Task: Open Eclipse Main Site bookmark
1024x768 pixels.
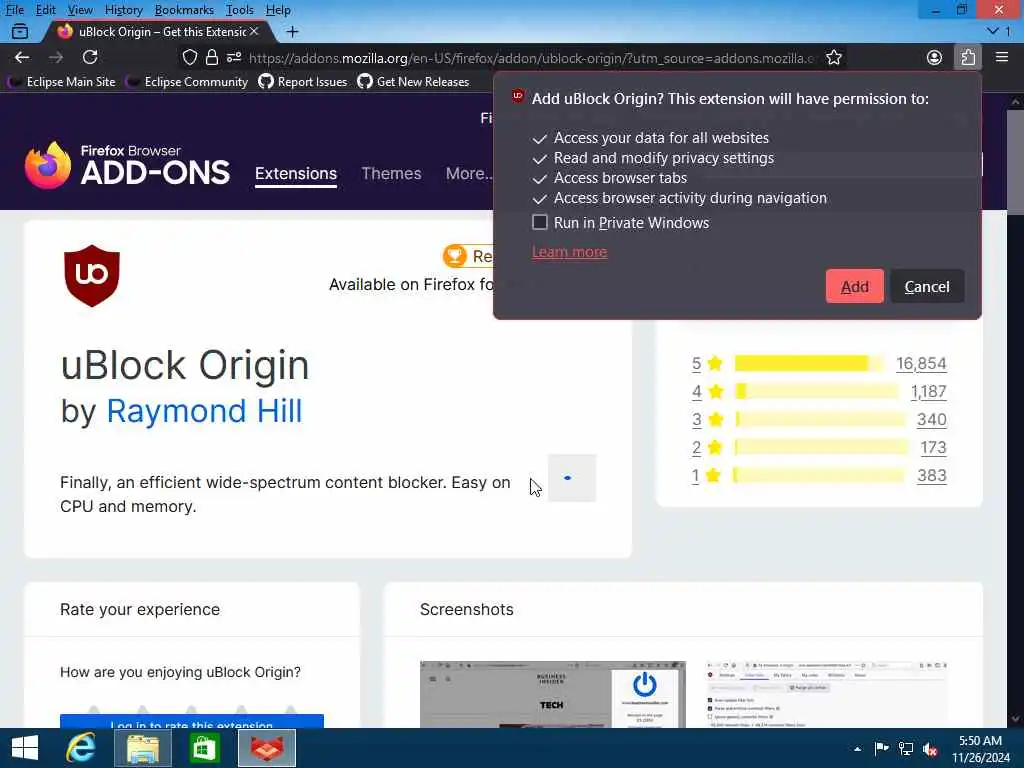Action: point(62,82)
